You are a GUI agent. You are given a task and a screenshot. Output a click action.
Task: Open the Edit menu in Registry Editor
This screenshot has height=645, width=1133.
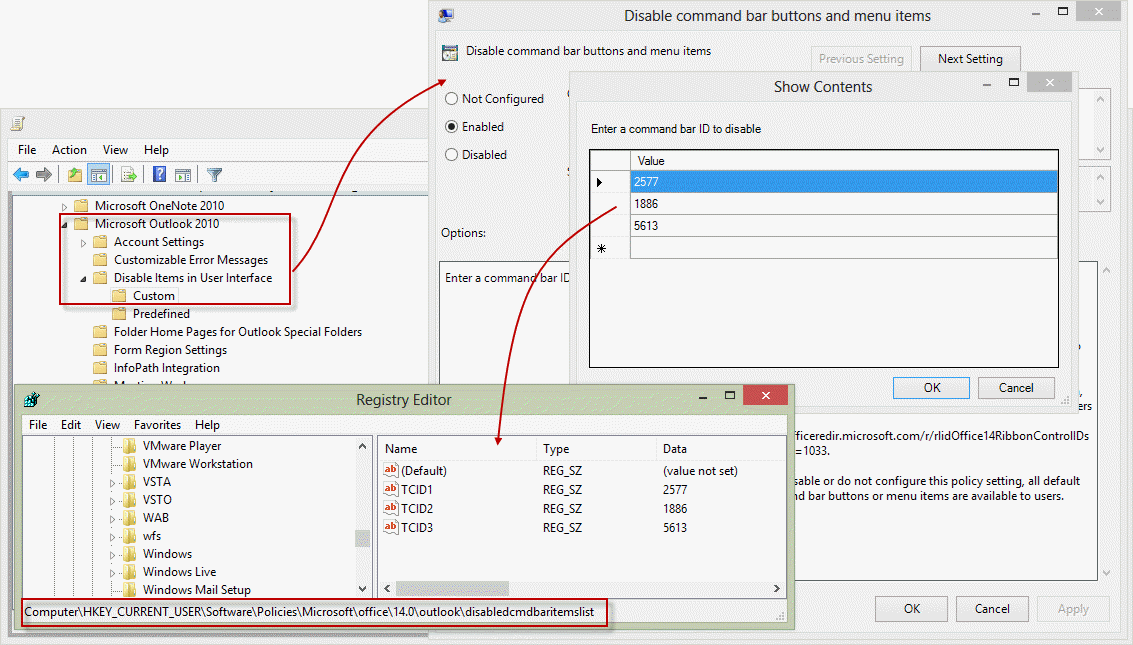(71, 425)
